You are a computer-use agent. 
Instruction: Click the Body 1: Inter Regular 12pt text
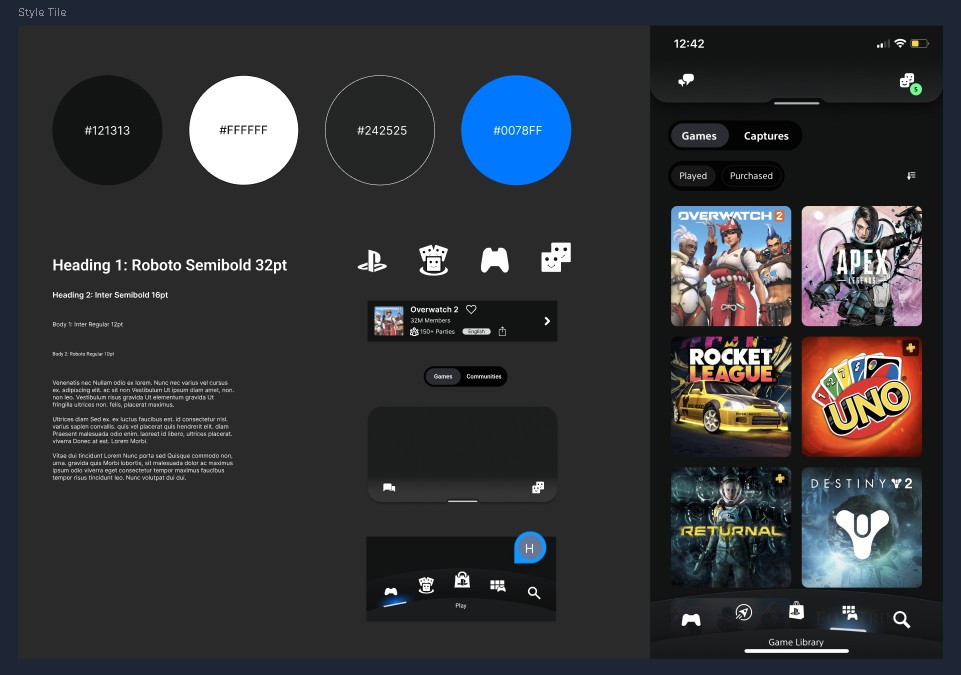88,324
